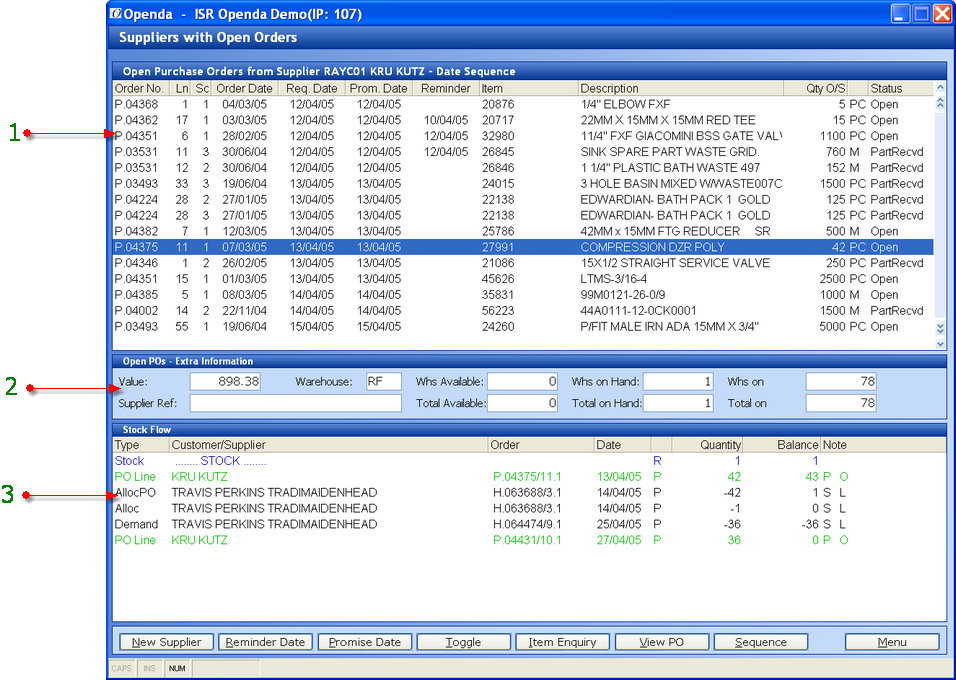956x680 pixels.
Task: Click the Whs Available field
Action: click(523, 382)
